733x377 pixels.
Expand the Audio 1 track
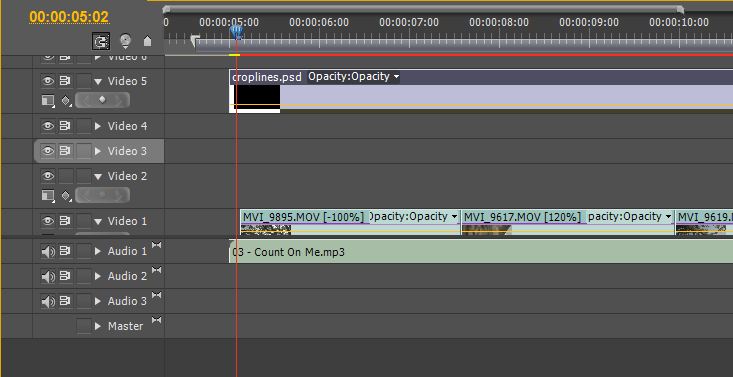click(x=98, y=251)
